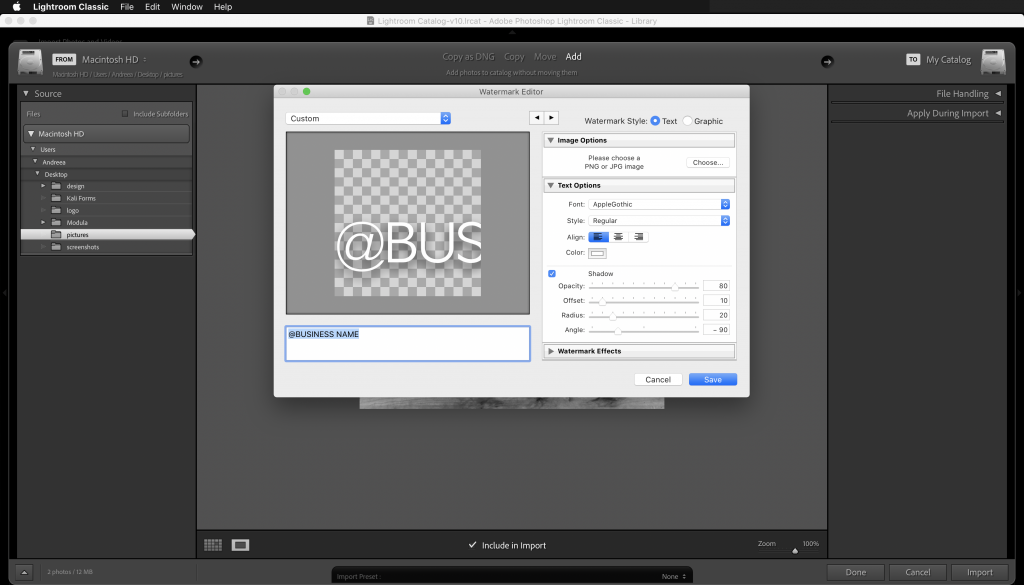Click the My Catalog destination icon at top right

(993, 60)
